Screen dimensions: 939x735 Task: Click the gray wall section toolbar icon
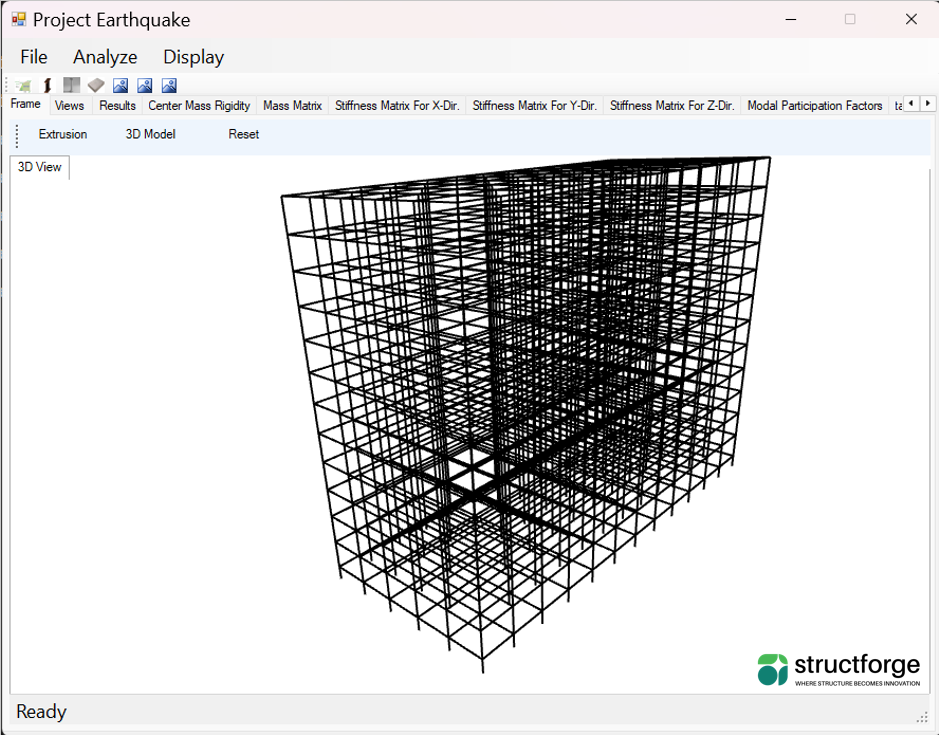tap(72, 86)
